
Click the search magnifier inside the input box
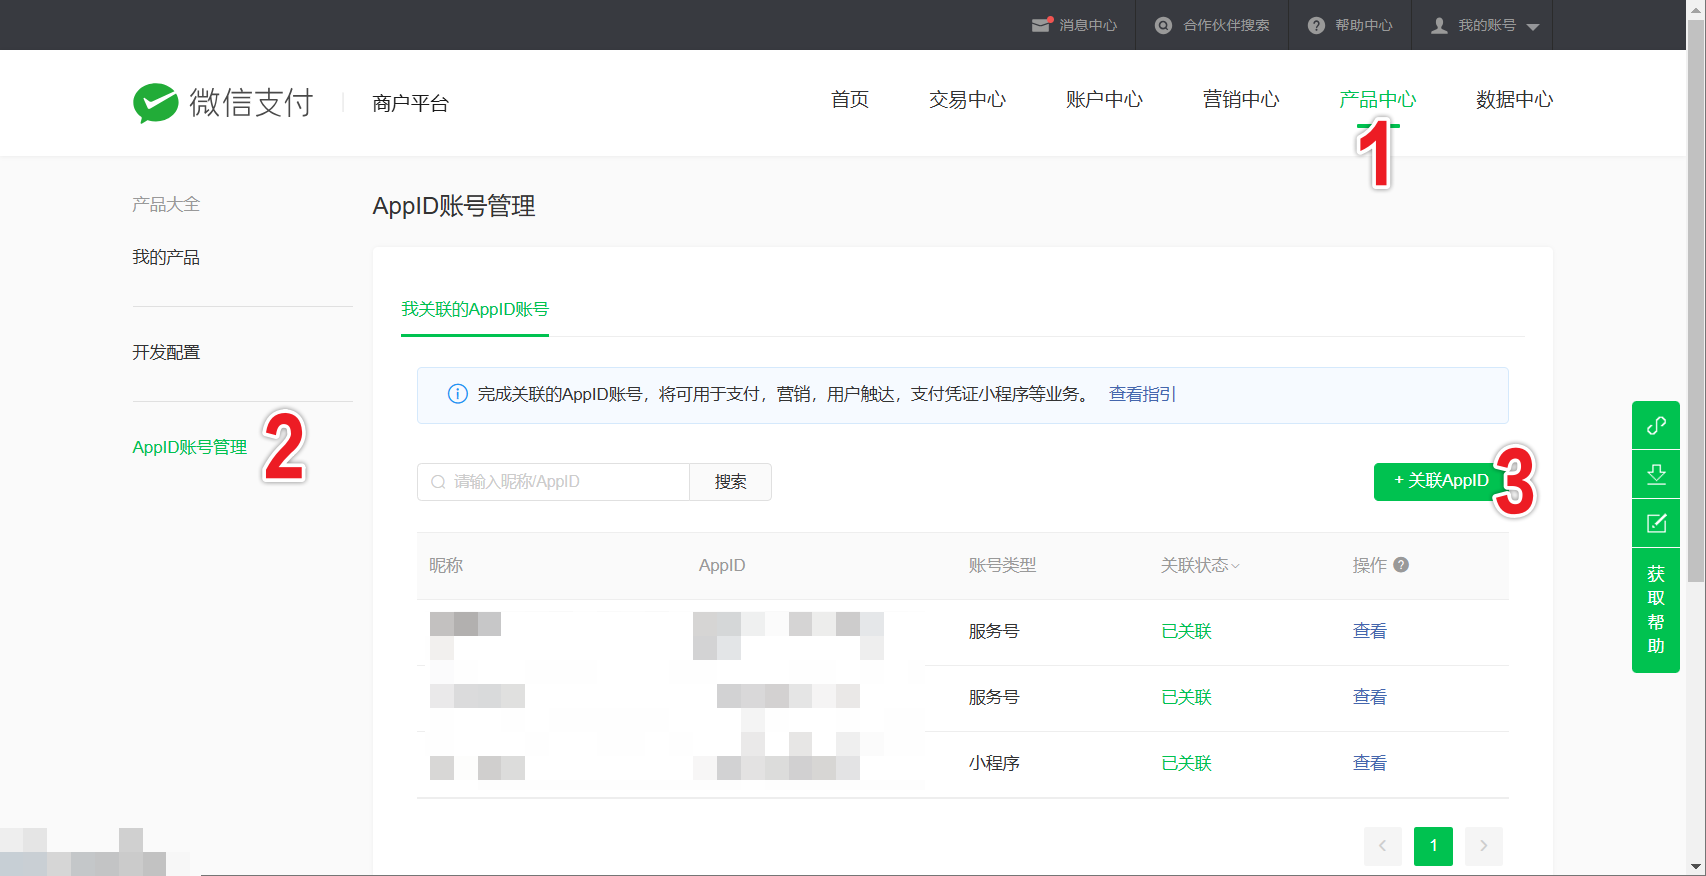438,482
